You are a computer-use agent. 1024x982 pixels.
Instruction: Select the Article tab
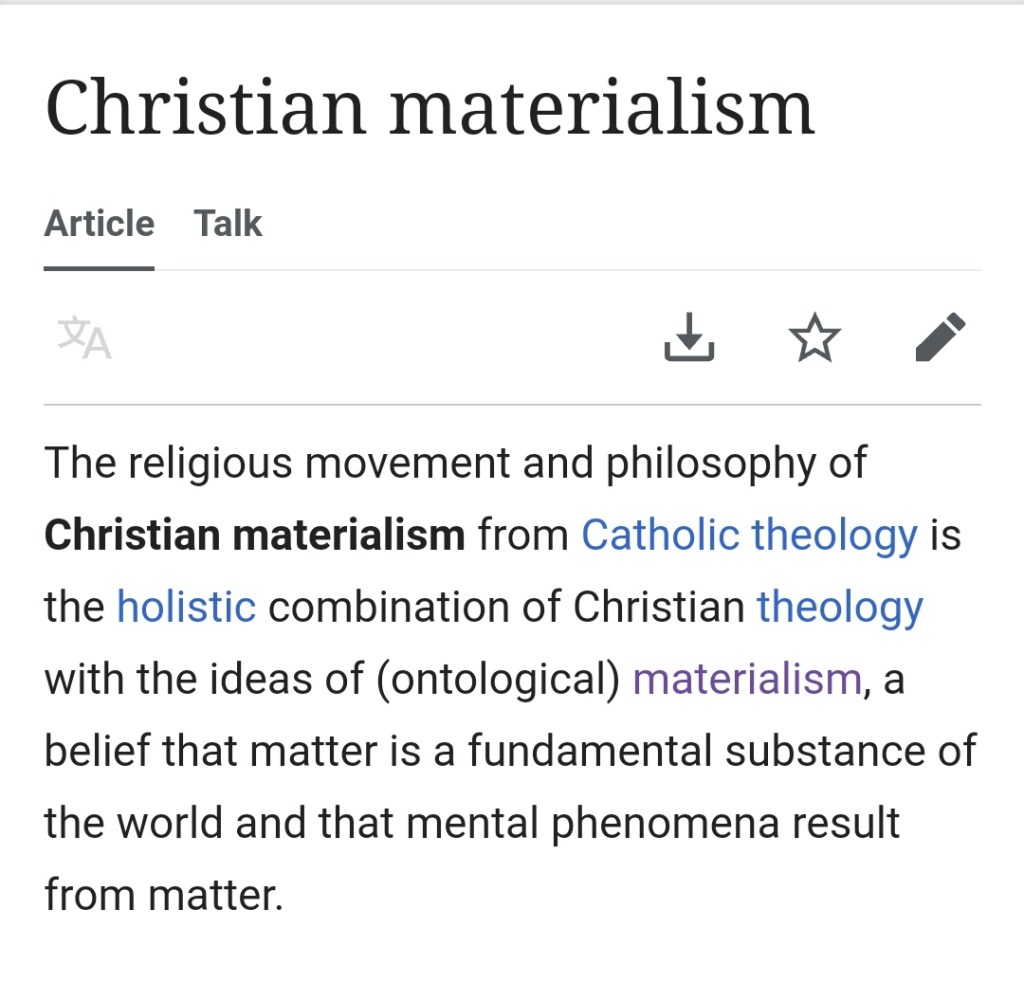click(x=99, y=223)
